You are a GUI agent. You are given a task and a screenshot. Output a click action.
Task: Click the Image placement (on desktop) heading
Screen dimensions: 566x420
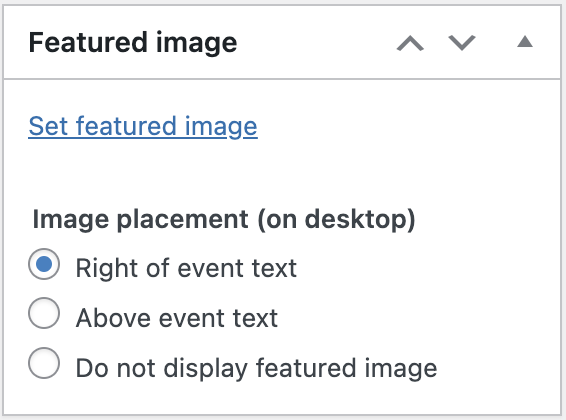224,219
